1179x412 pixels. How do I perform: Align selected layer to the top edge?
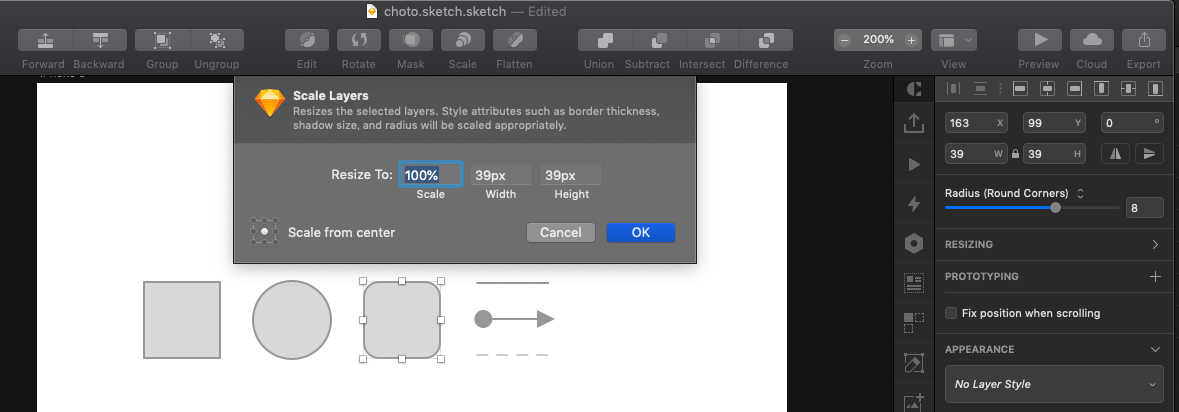[x=1101, y=89]
